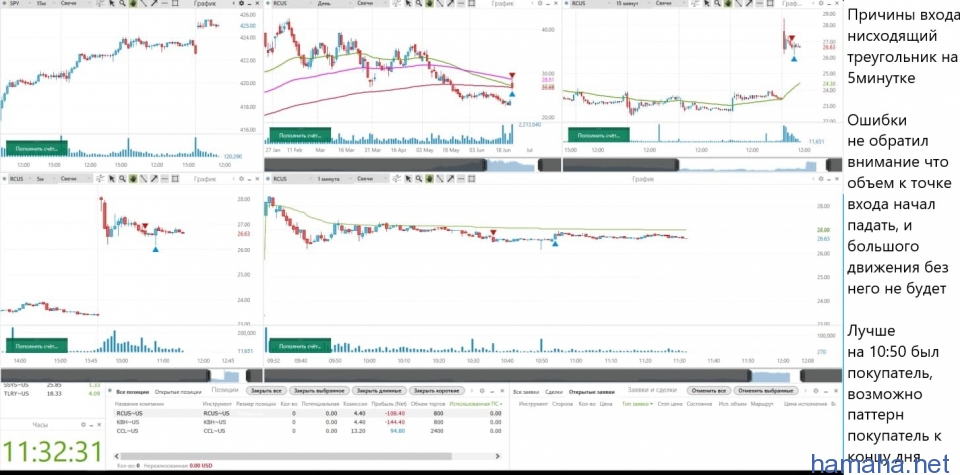
Task: Activate the hand tool in RCUS 1-minute chart
Action: tap(429, 179)
